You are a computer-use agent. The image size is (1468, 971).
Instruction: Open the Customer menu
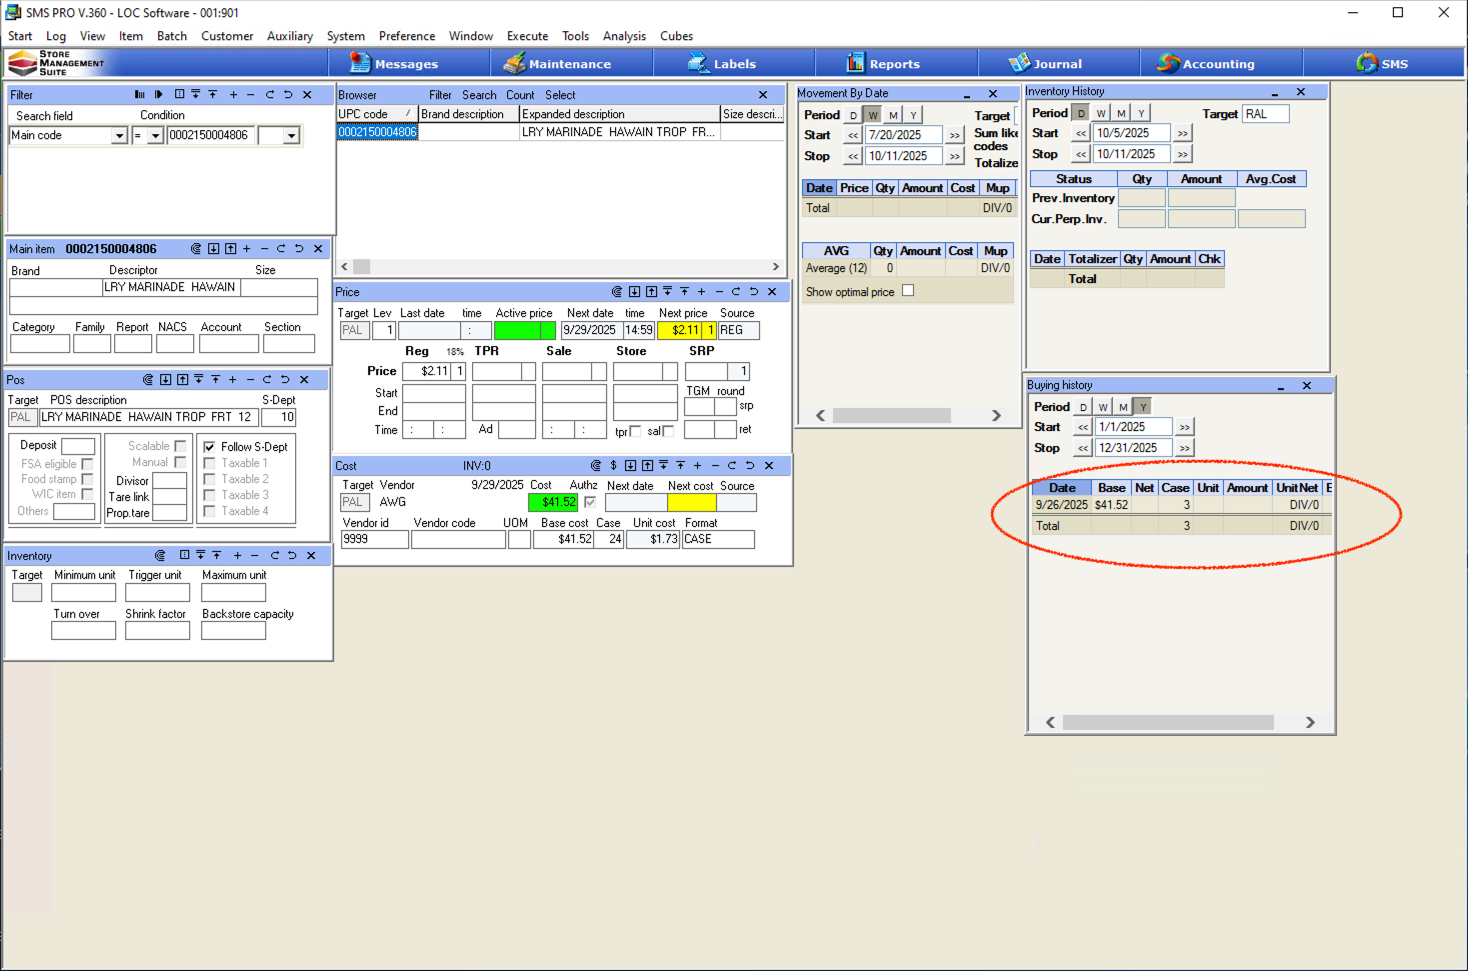(x=227, y=36)
